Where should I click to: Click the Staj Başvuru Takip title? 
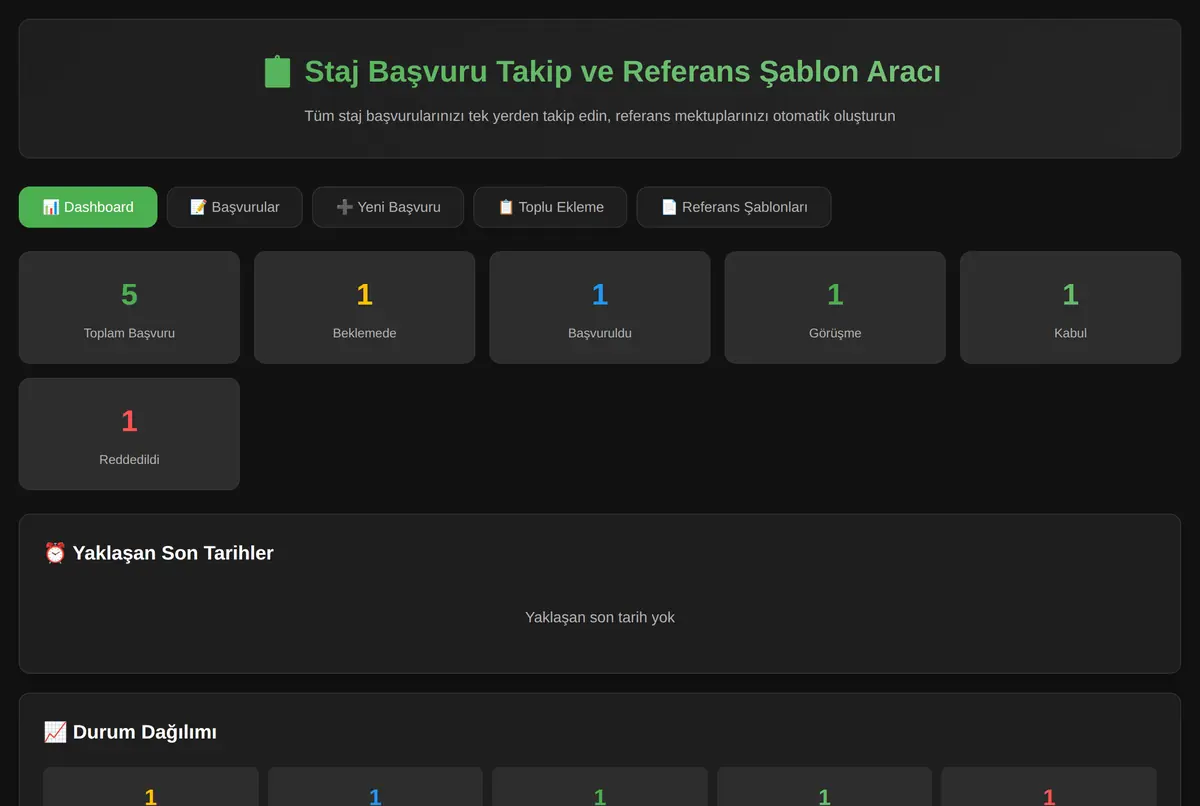(602, 72)
